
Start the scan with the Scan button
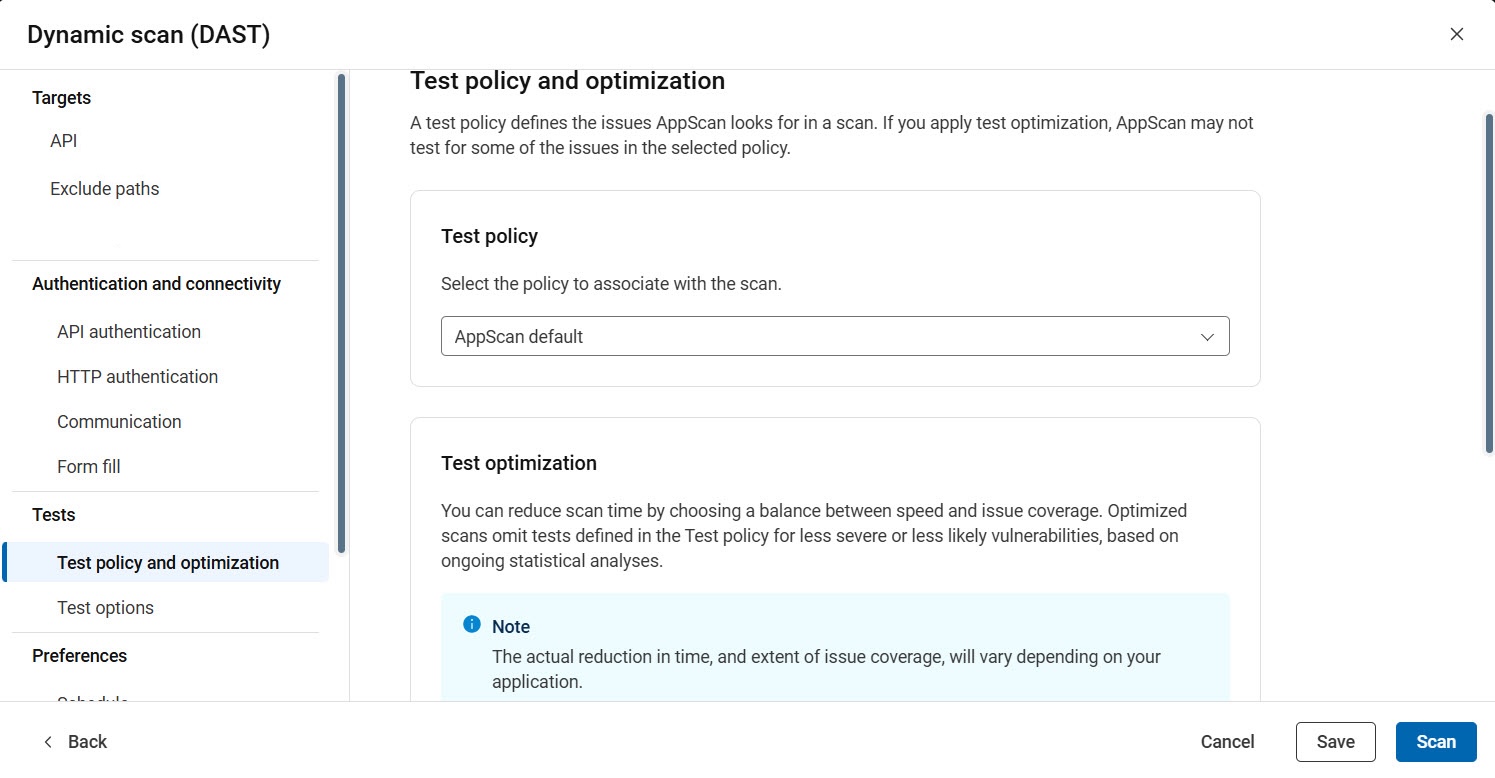coord(1436,741)
